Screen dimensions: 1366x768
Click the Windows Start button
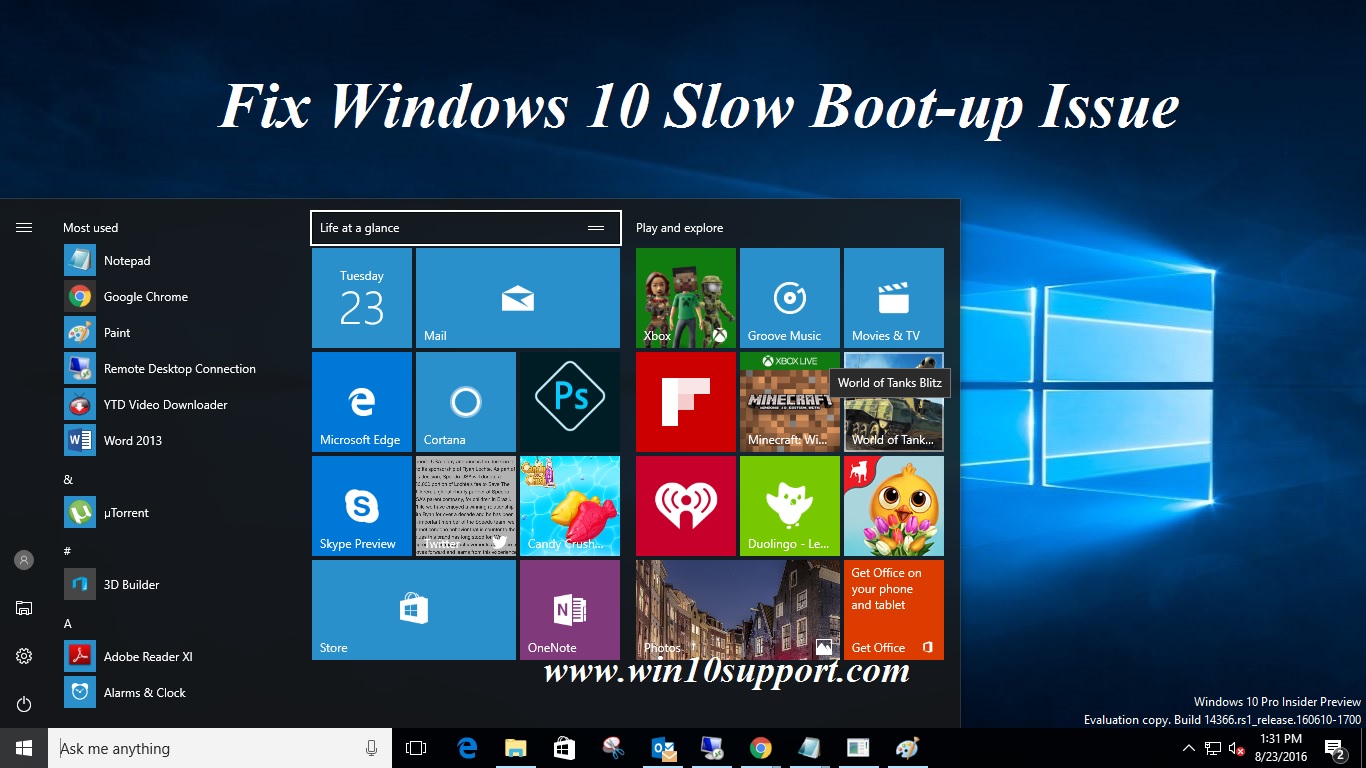pyautogui.click(x=24, y=748)
